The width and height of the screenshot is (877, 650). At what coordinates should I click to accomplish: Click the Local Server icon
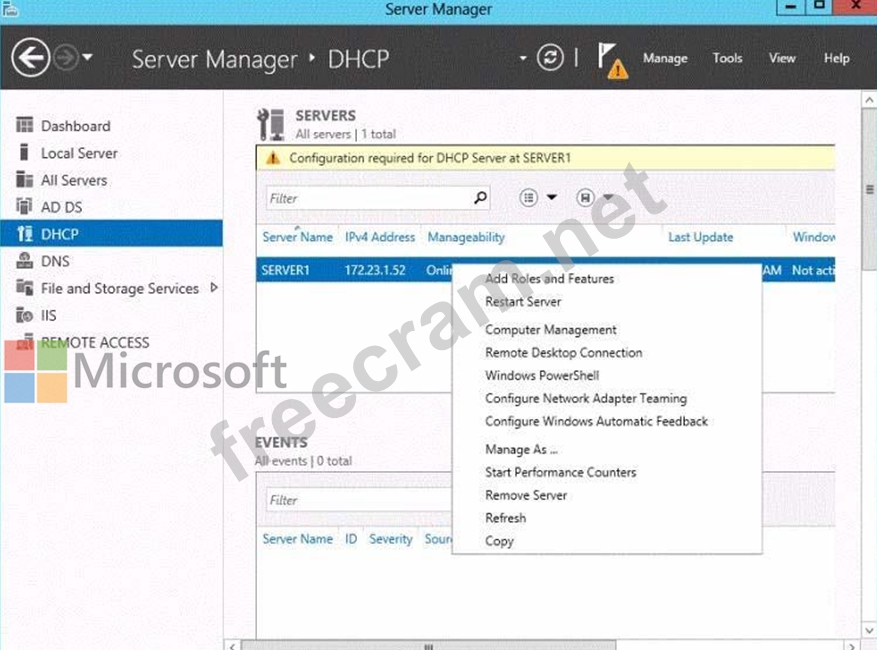(x=24, y=152)
